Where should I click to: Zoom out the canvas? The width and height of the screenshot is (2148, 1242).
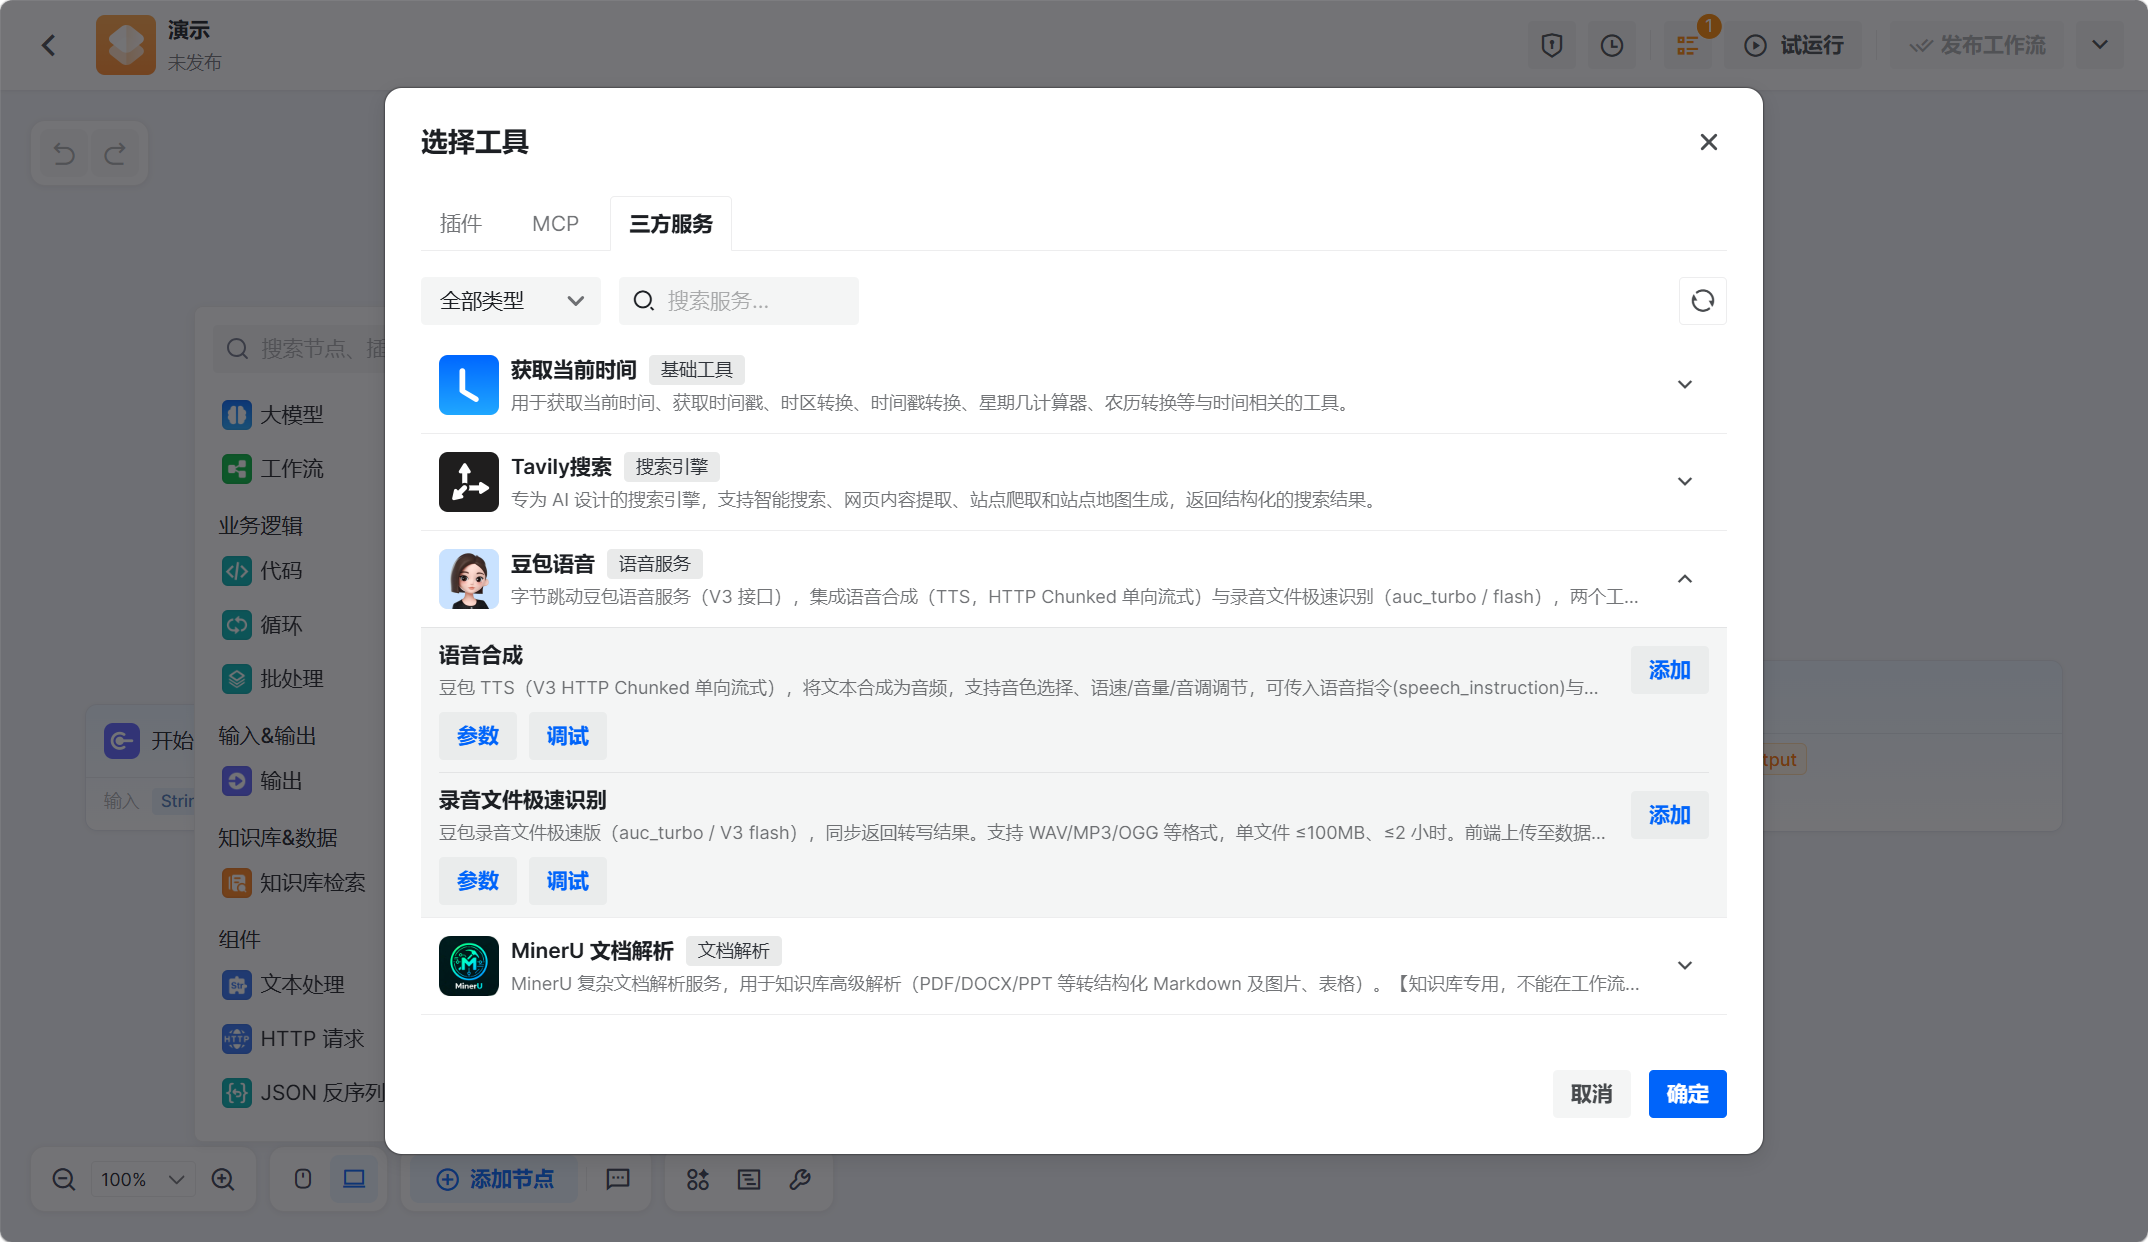[64, 1180]
